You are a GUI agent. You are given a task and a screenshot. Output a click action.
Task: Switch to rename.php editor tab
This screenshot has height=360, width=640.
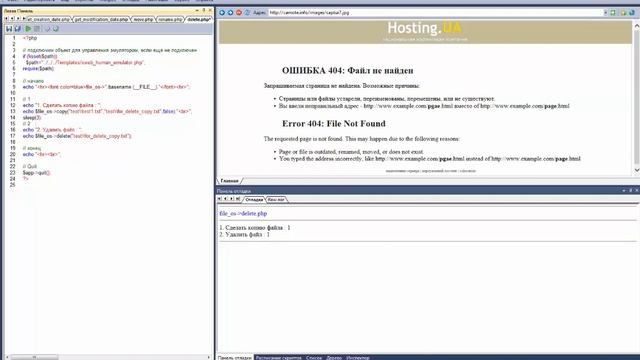(170, 19)
